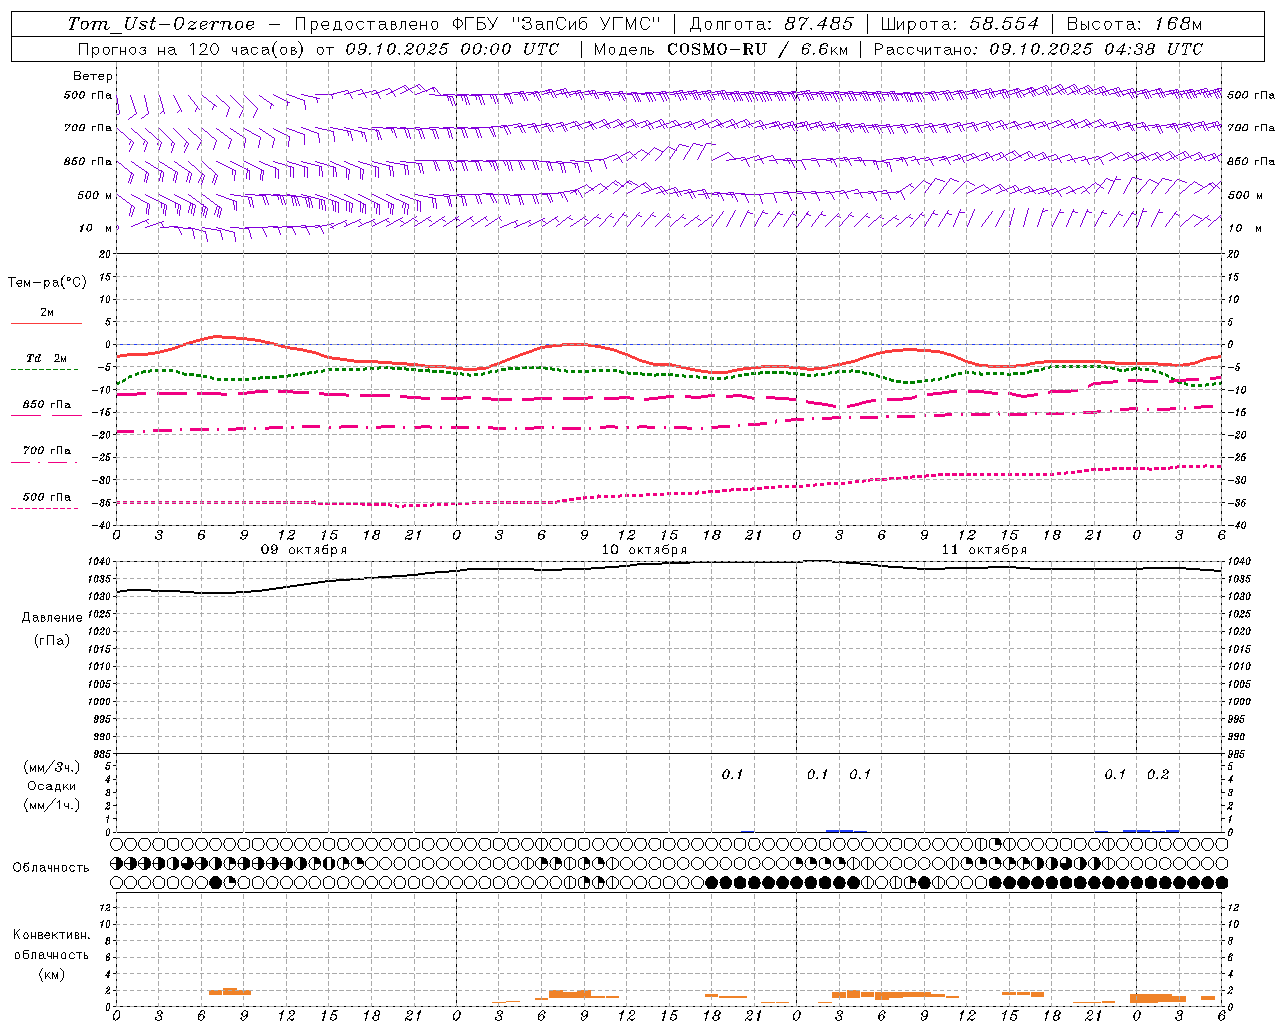Click the "Облачность" cloud cover label
Image resolution: width=1280 pixels, height=1024 pixels.
tap(51, 867)
